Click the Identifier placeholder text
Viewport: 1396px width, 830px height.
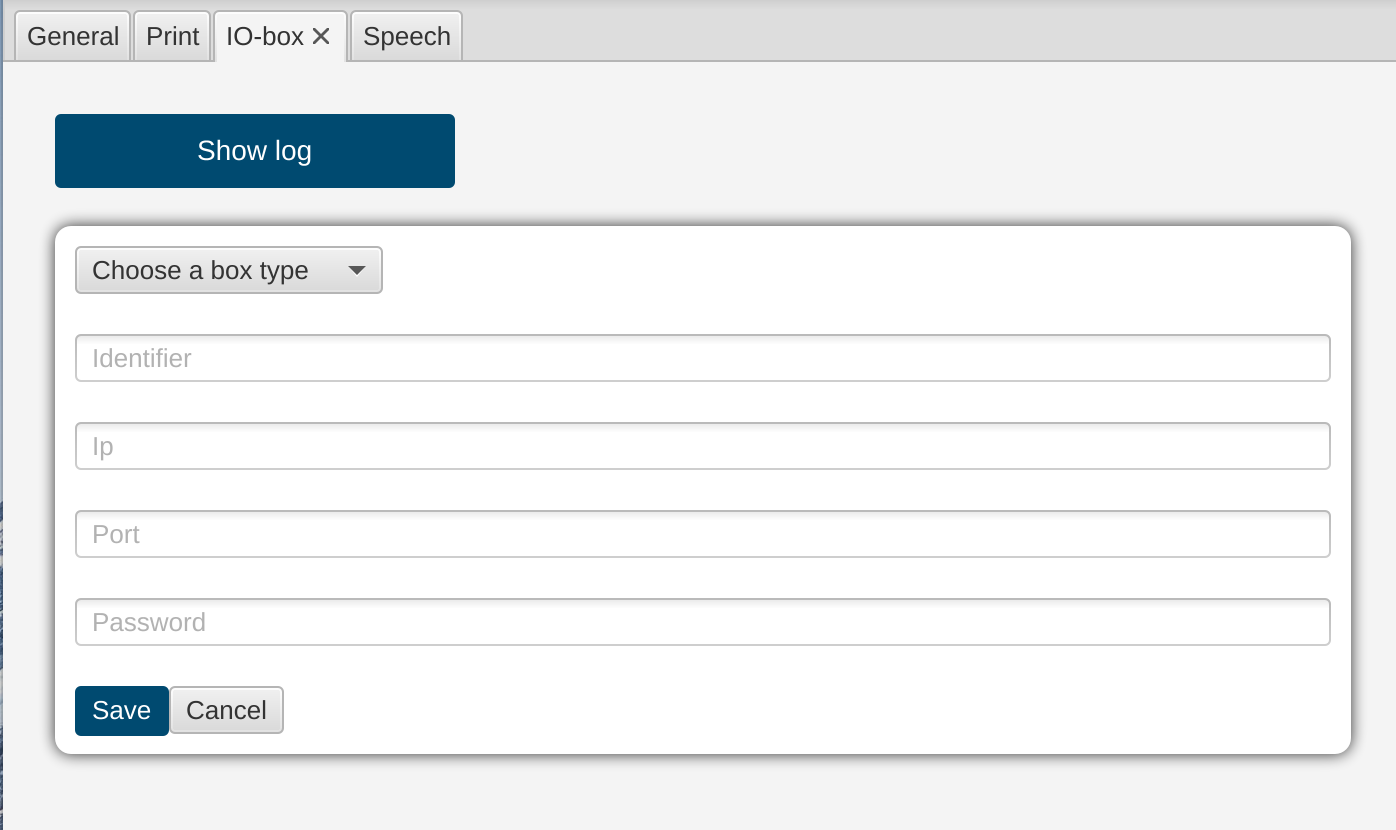(x=141, y=358)
